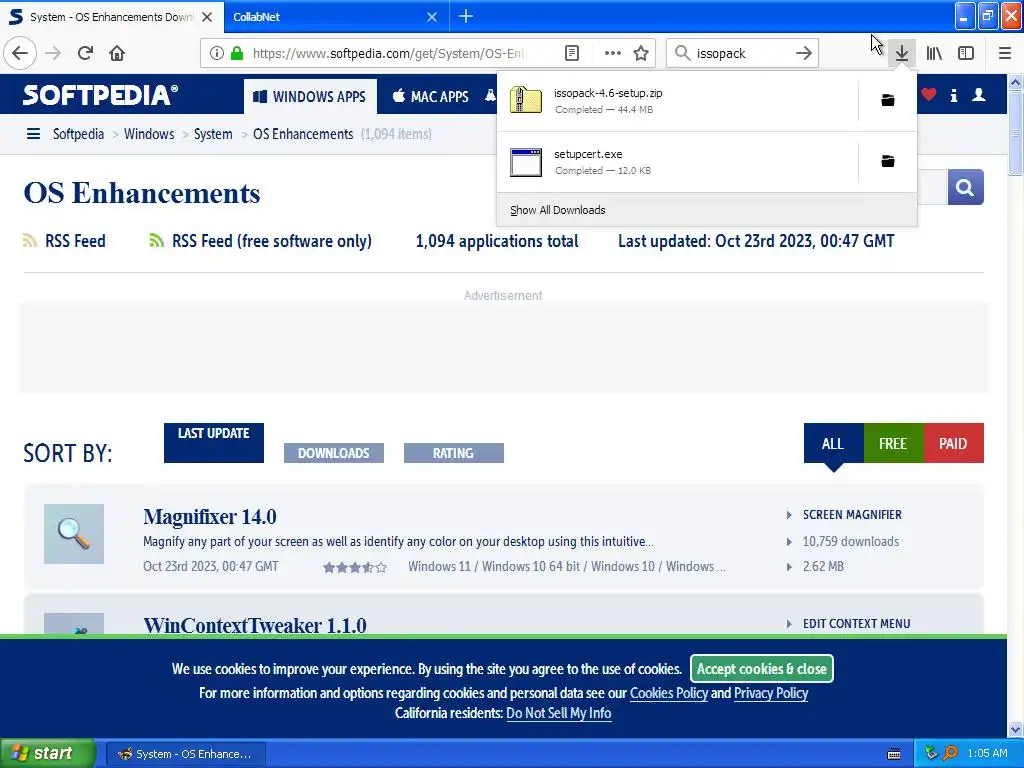Viewport: 1024px width, 768px height.
Task: Open the RSS Feed link
Action: click(74, 241)
